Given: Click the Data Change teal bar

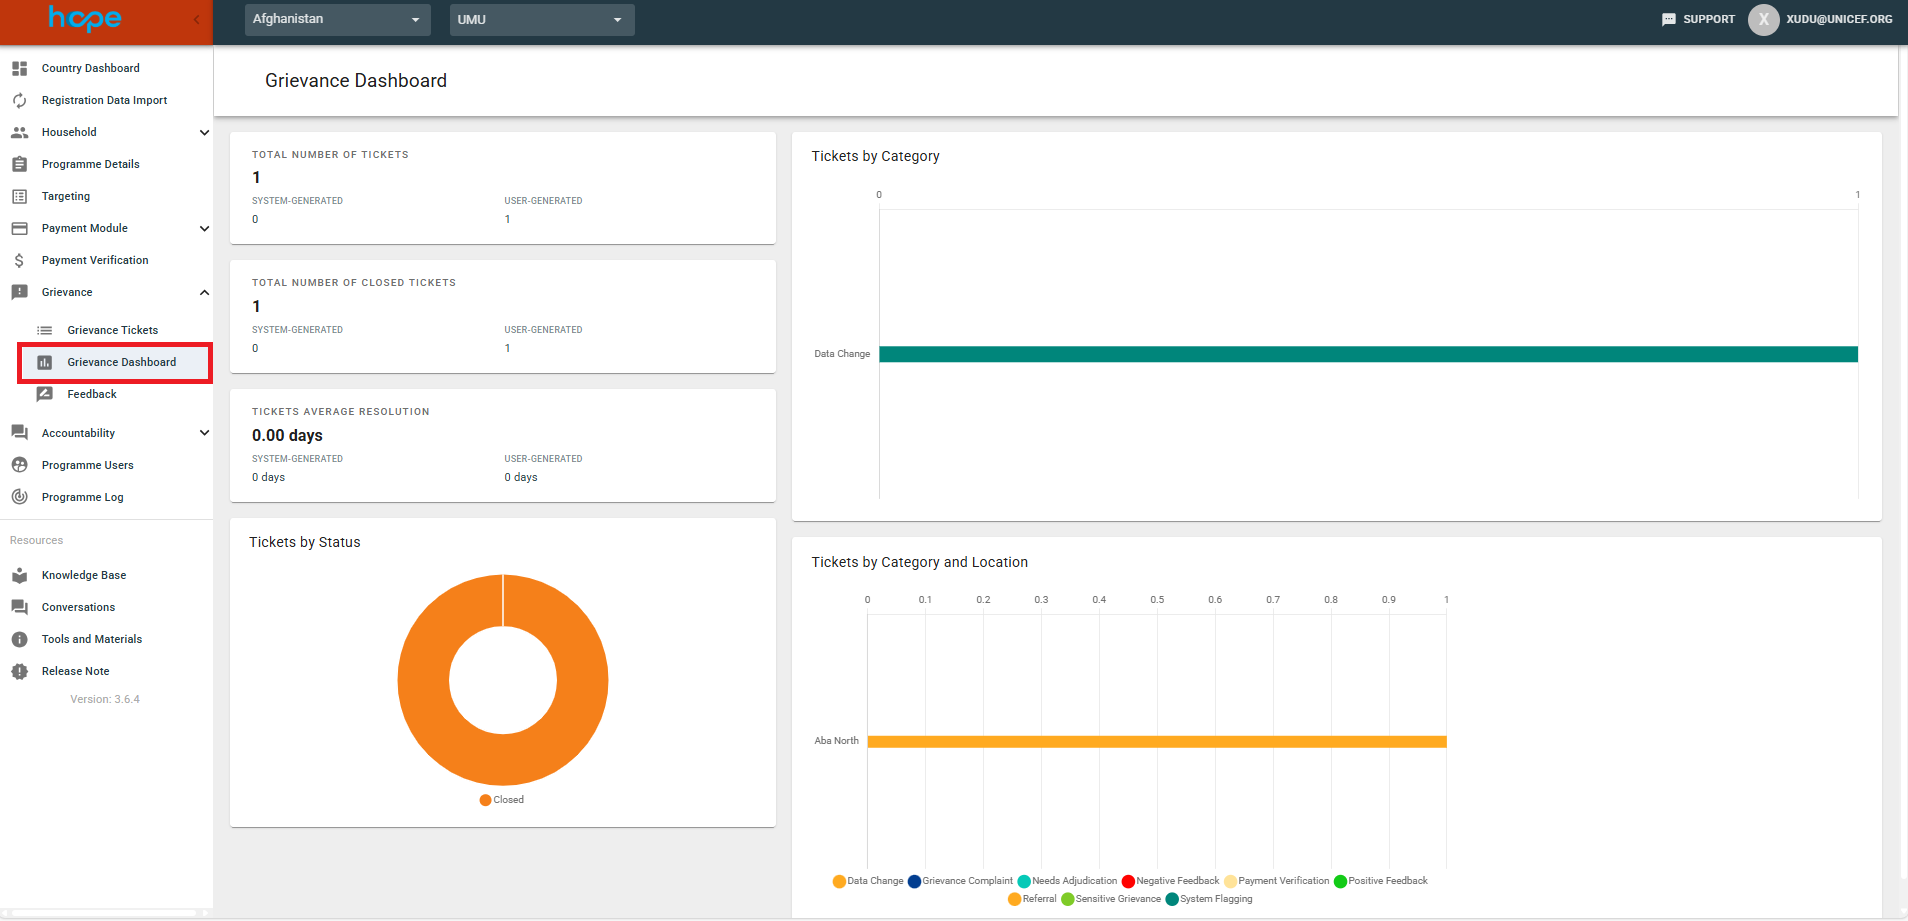Looking at the screenshot, I should point(1367,354).
